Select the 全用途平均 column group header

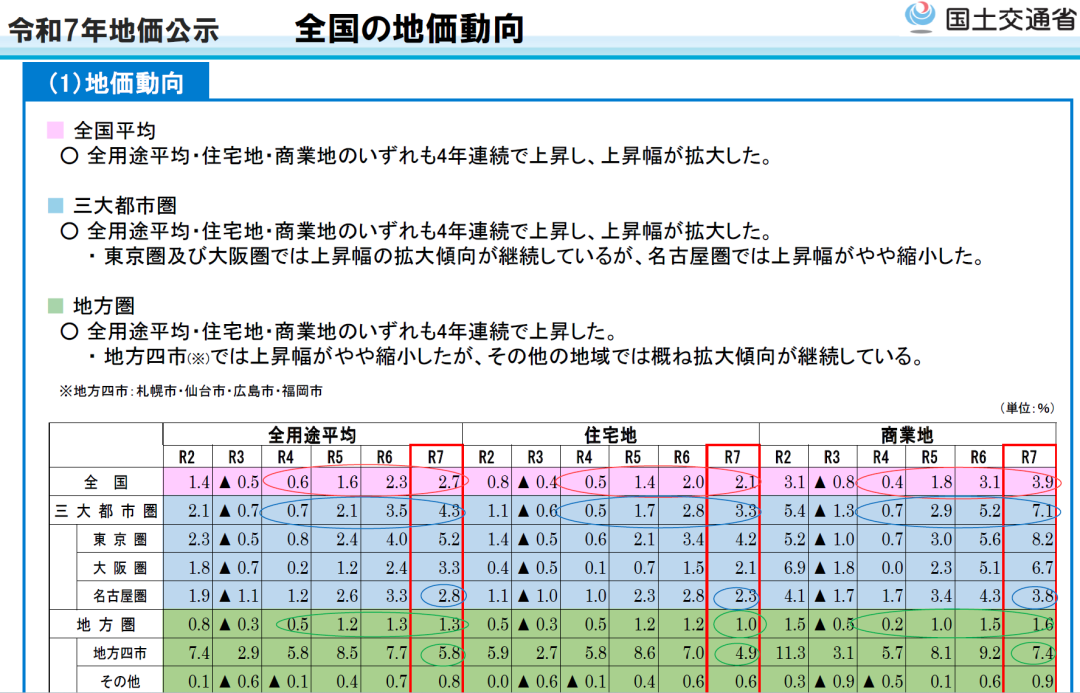311,435
